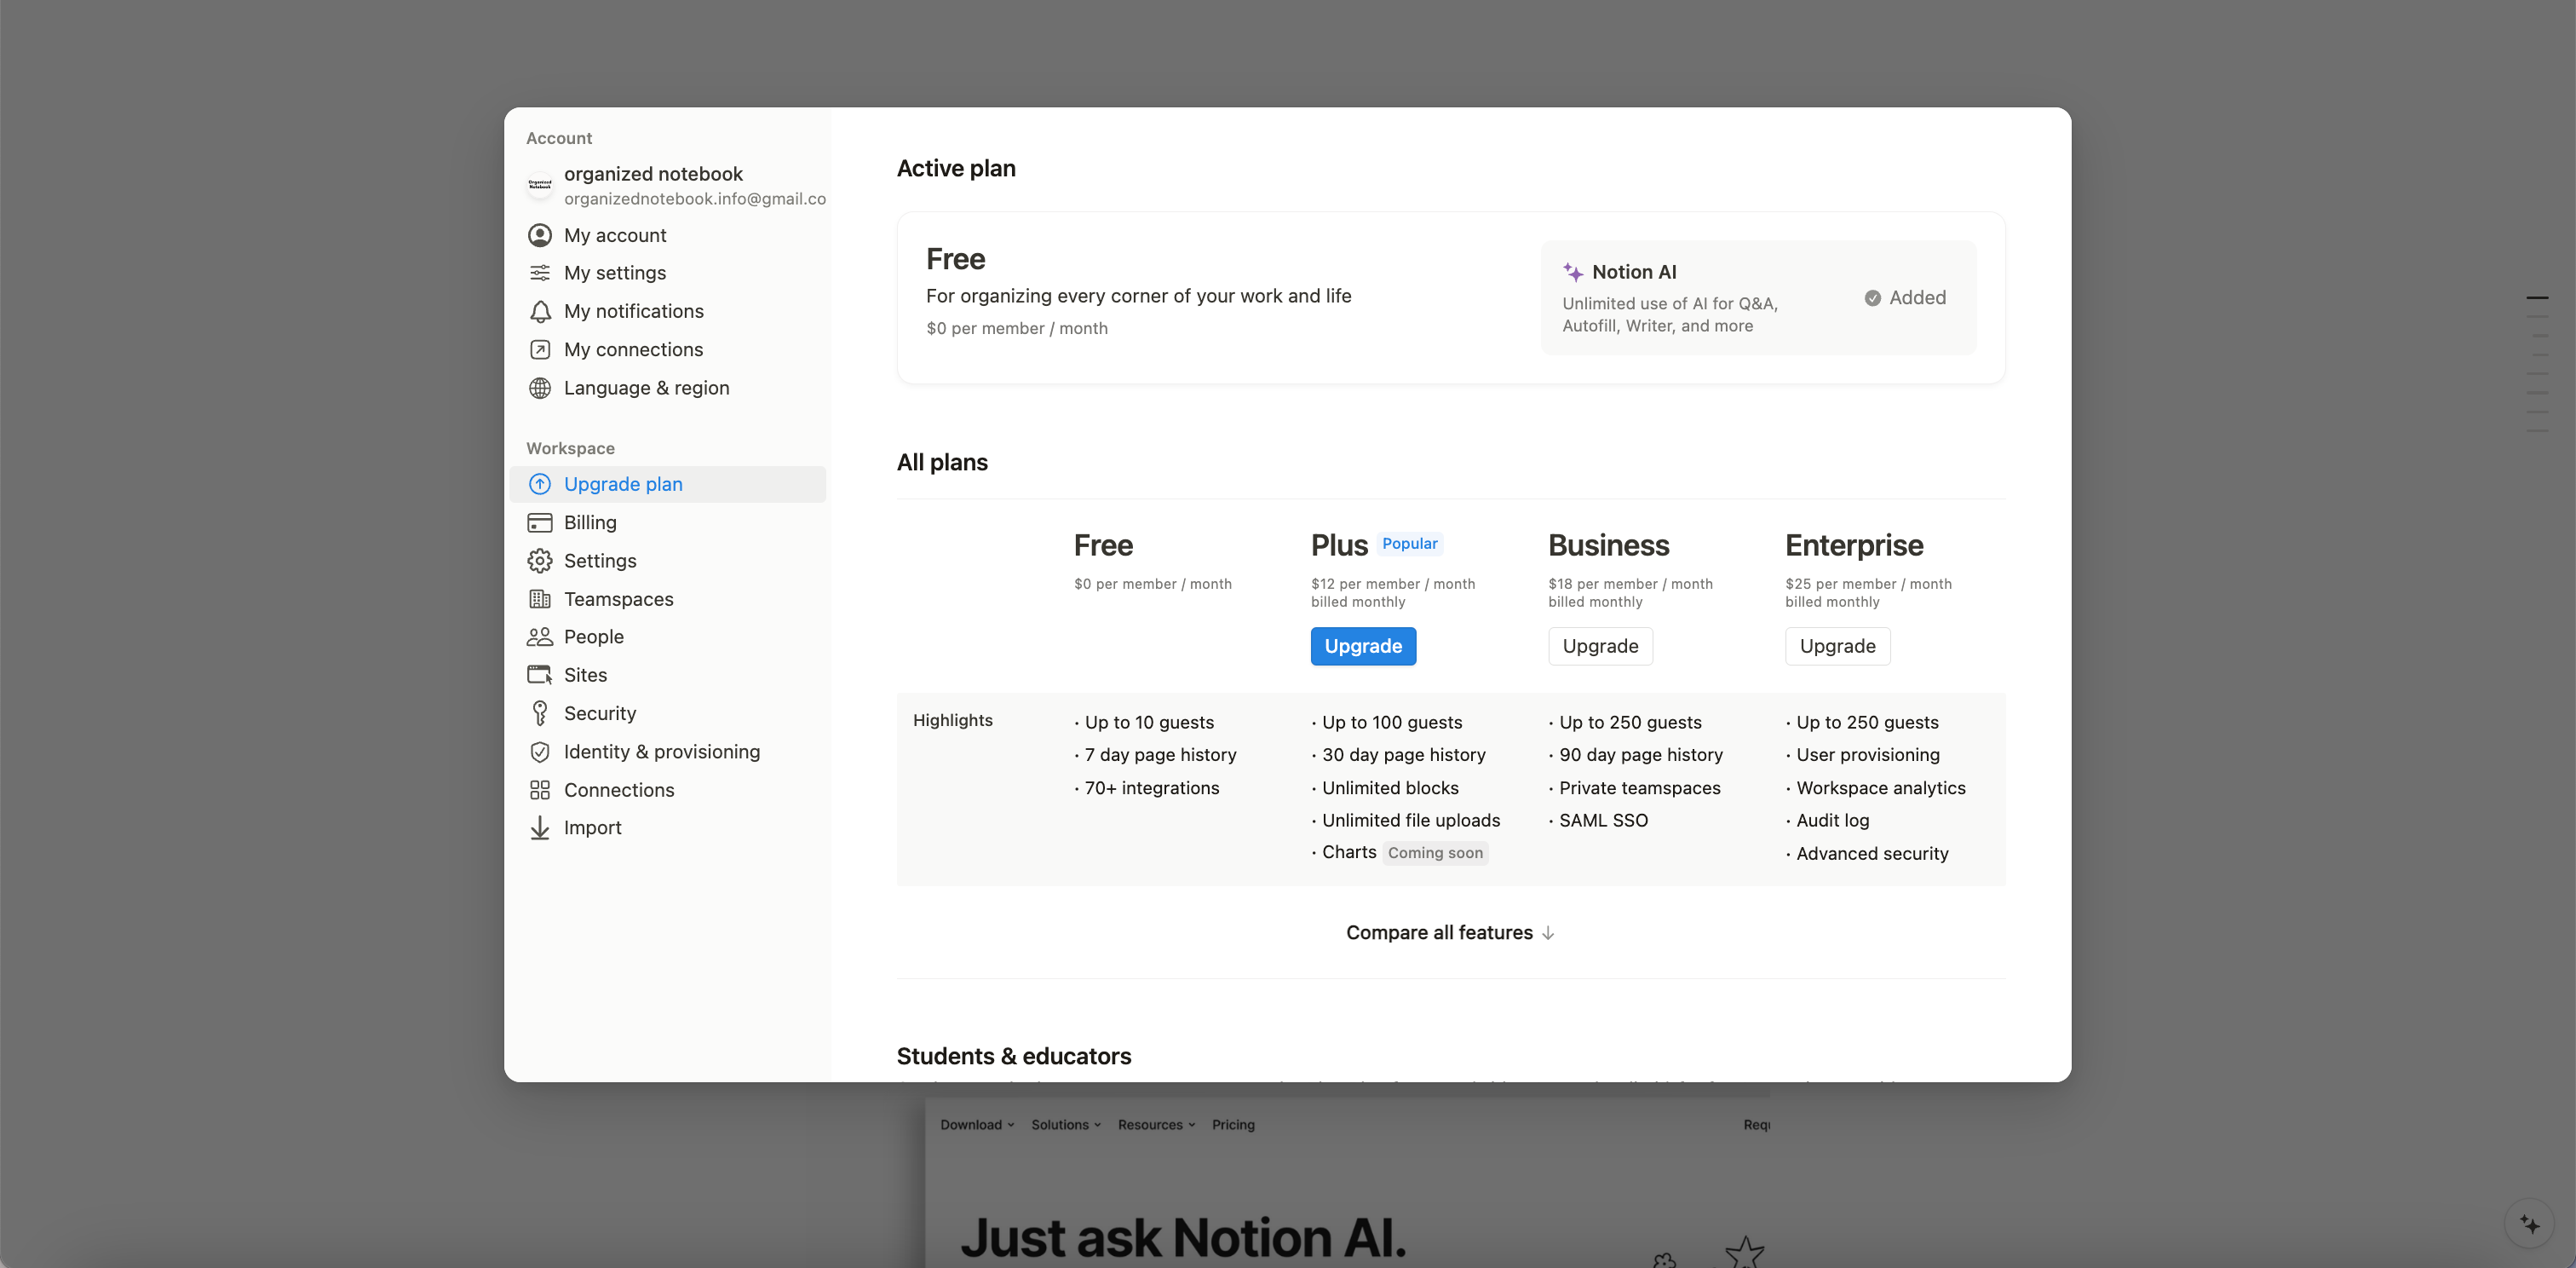Open the Security key icon
This screenshot has height=1268, width=2576.
539,713
